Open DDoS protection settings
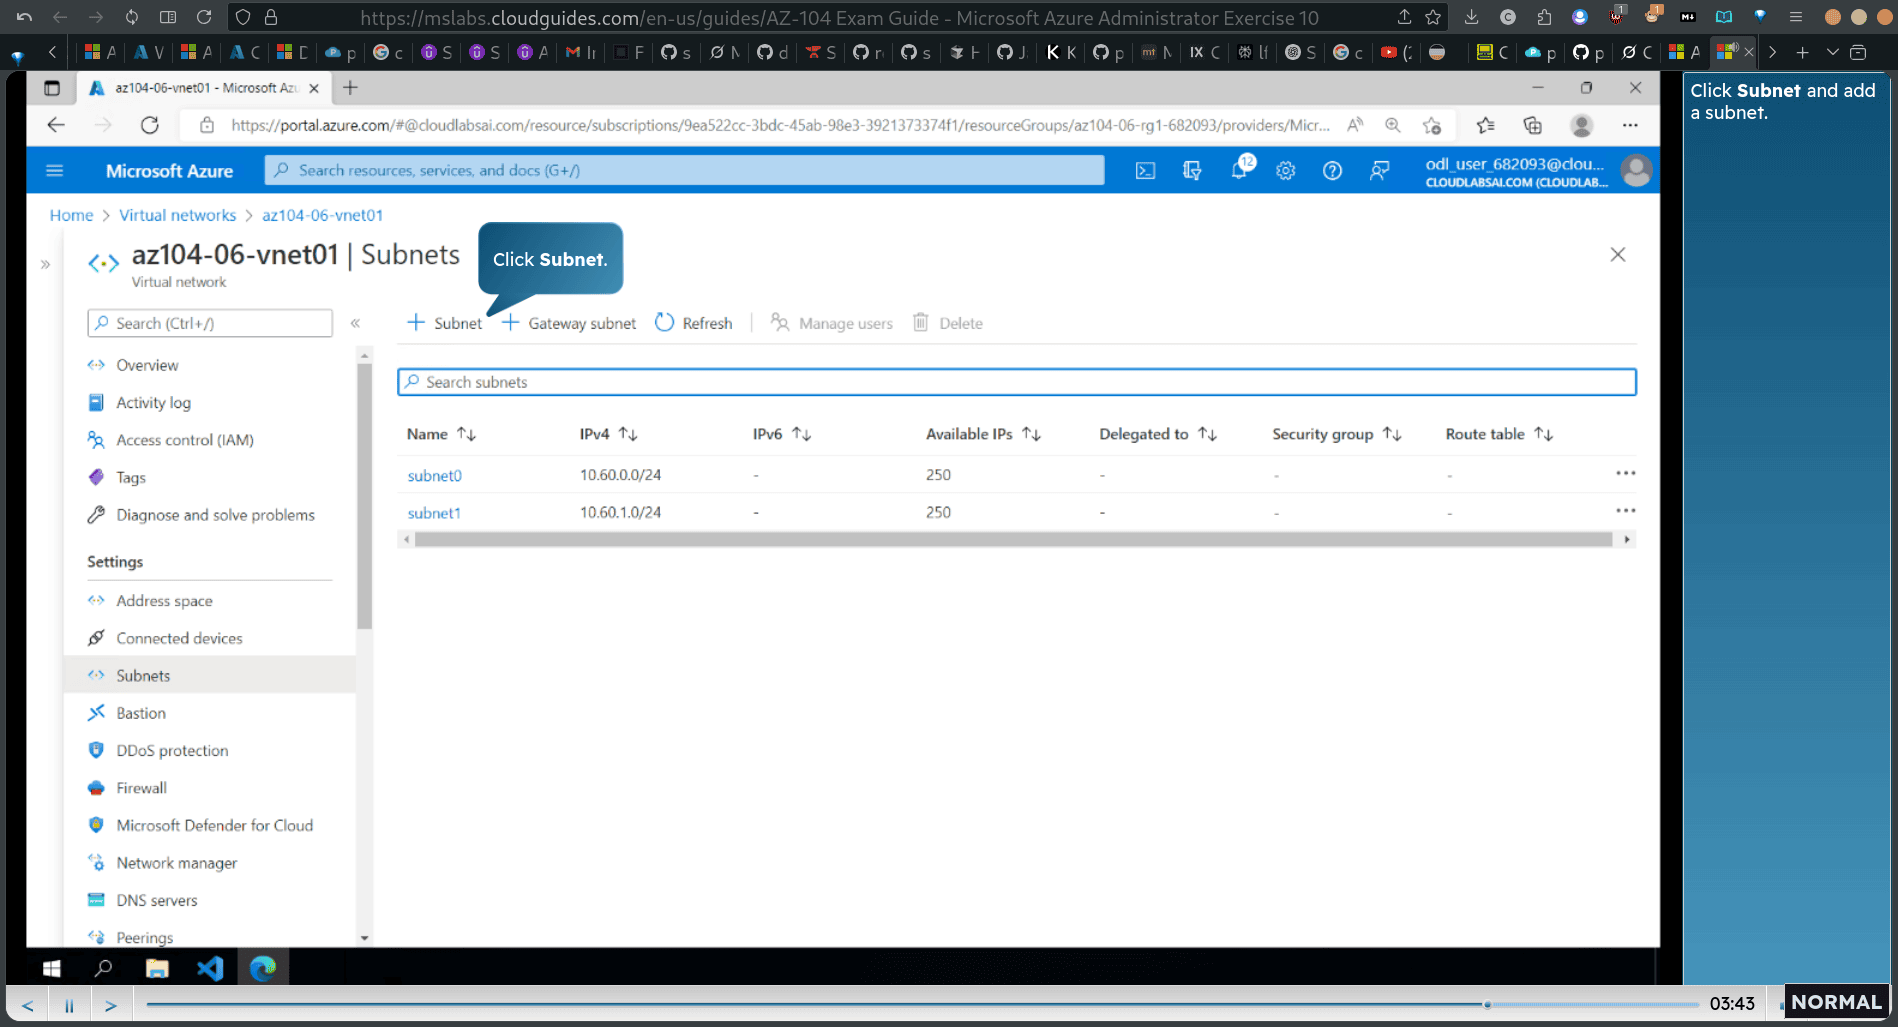The height and width of the screenshot is (1027, 1898). pyautogui.click(x=171, y=751)
